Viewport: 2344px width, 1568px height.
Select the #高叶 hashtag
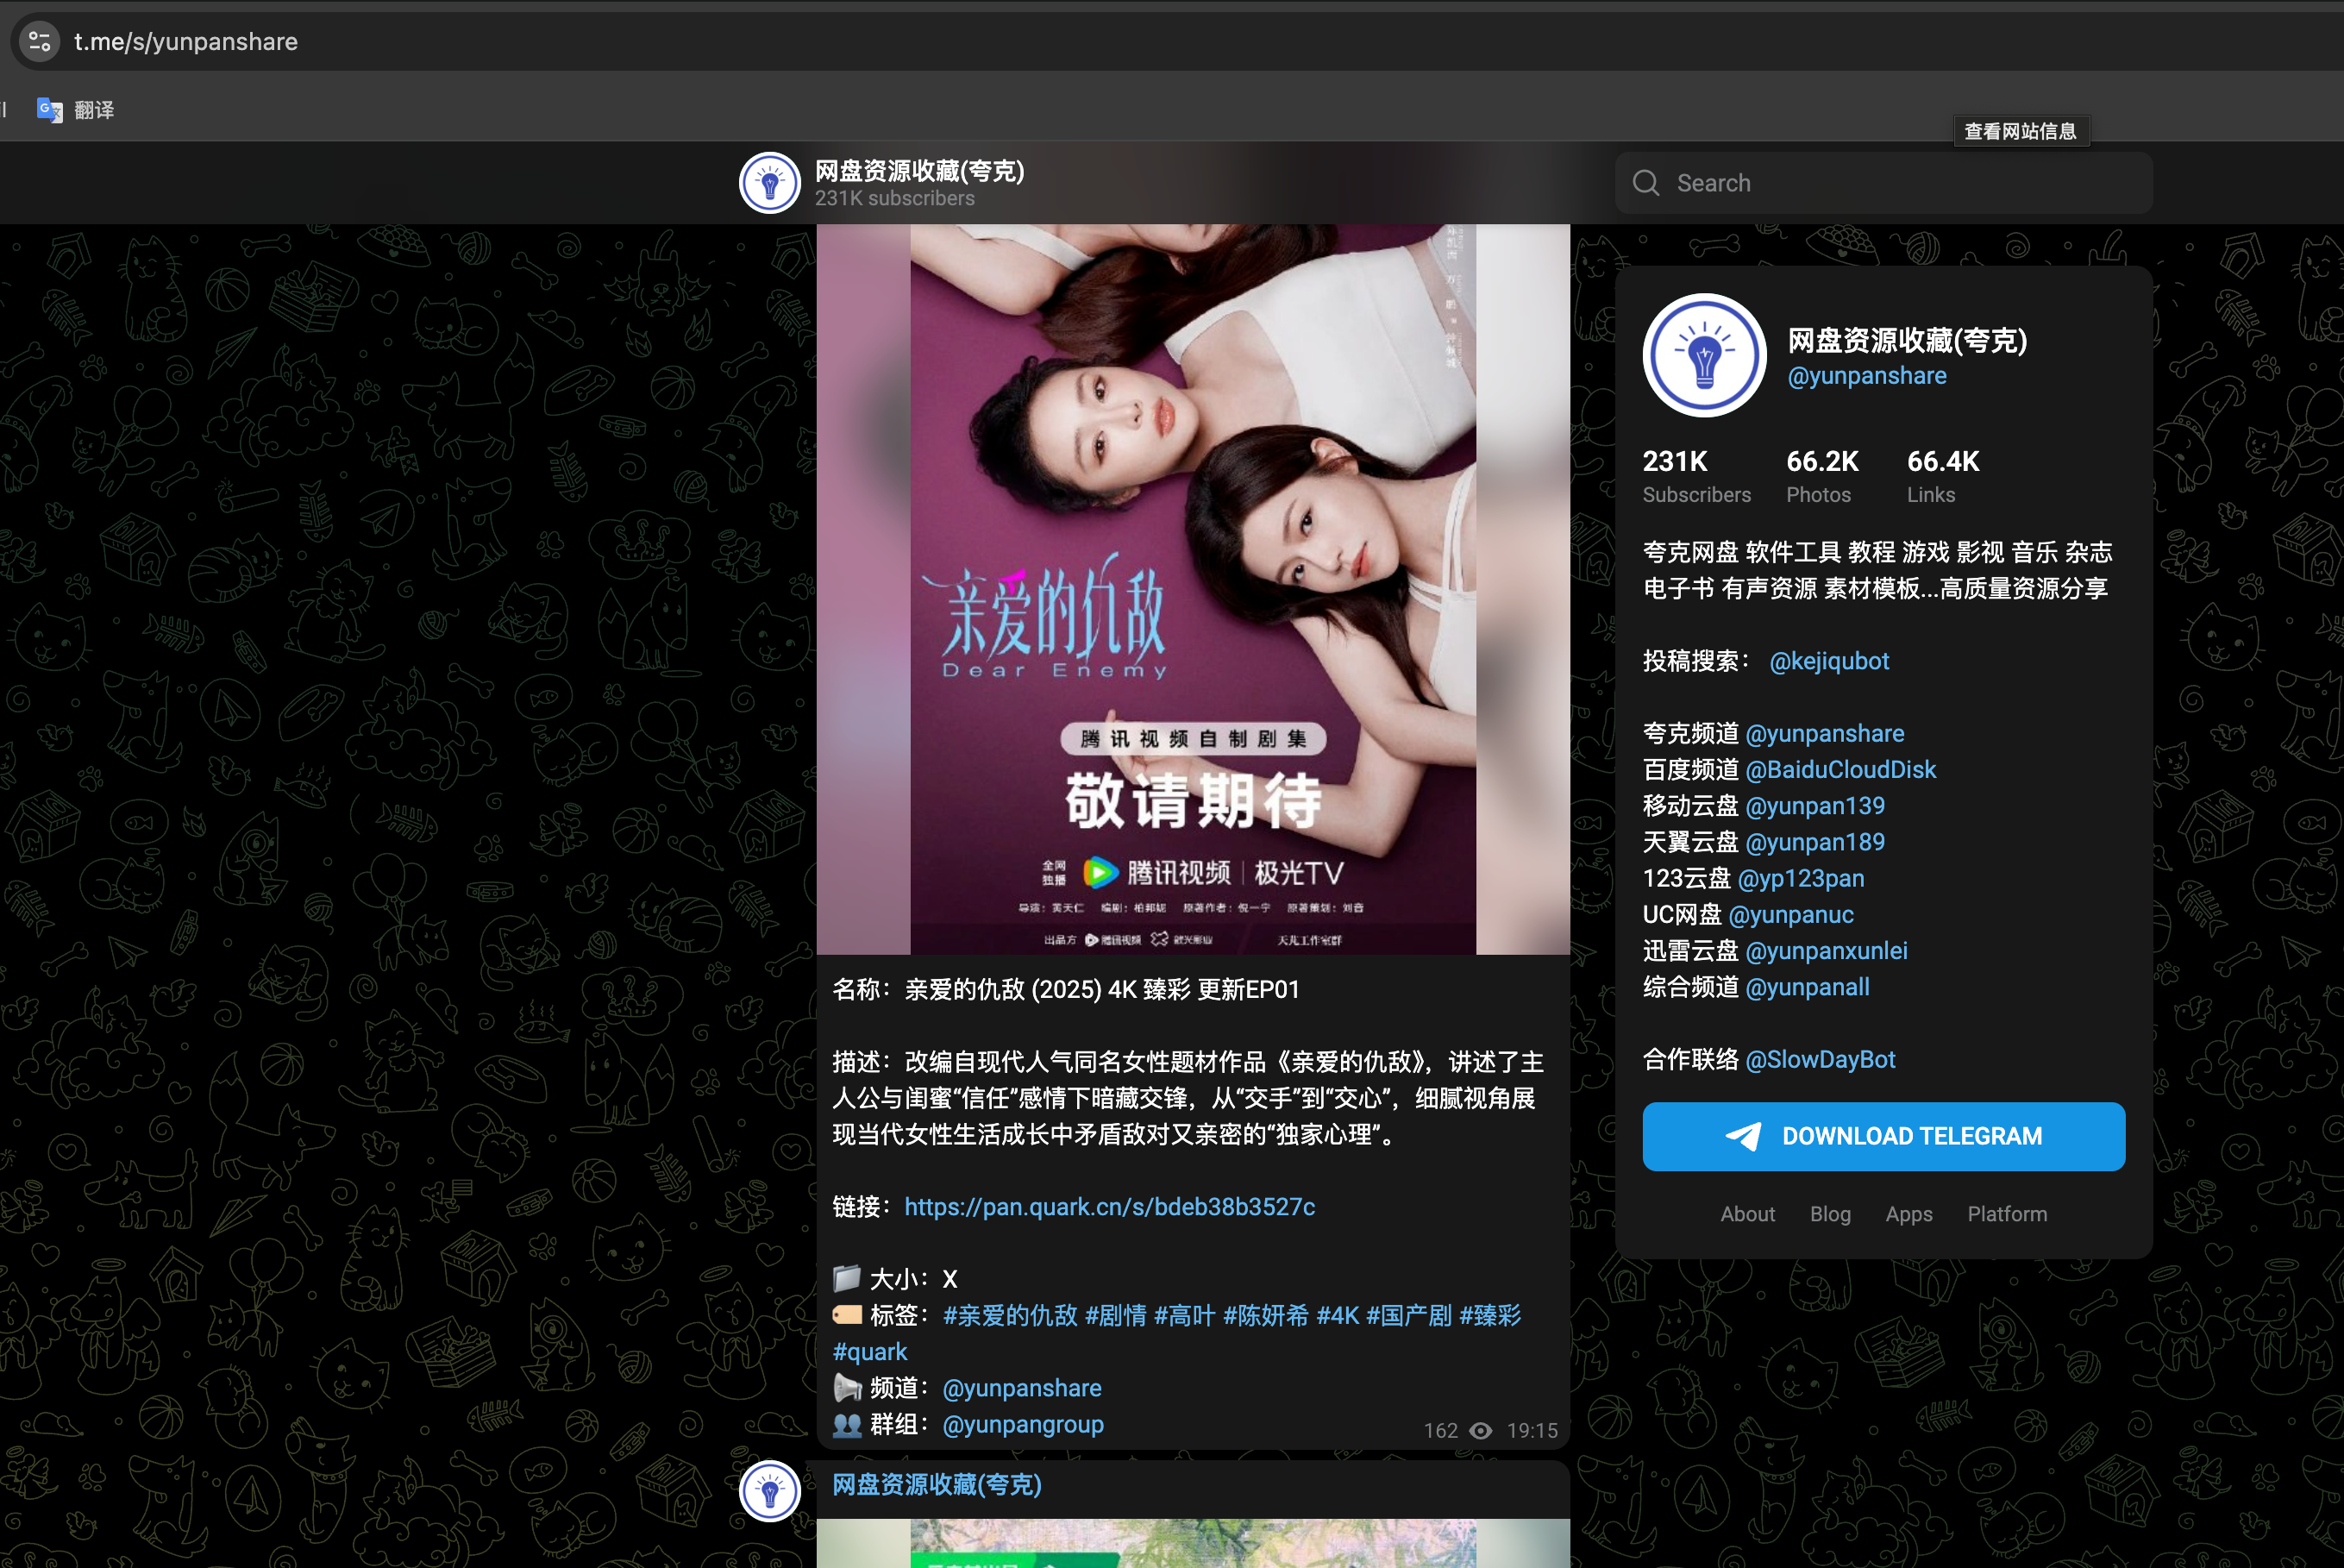coord(1184,1315)
